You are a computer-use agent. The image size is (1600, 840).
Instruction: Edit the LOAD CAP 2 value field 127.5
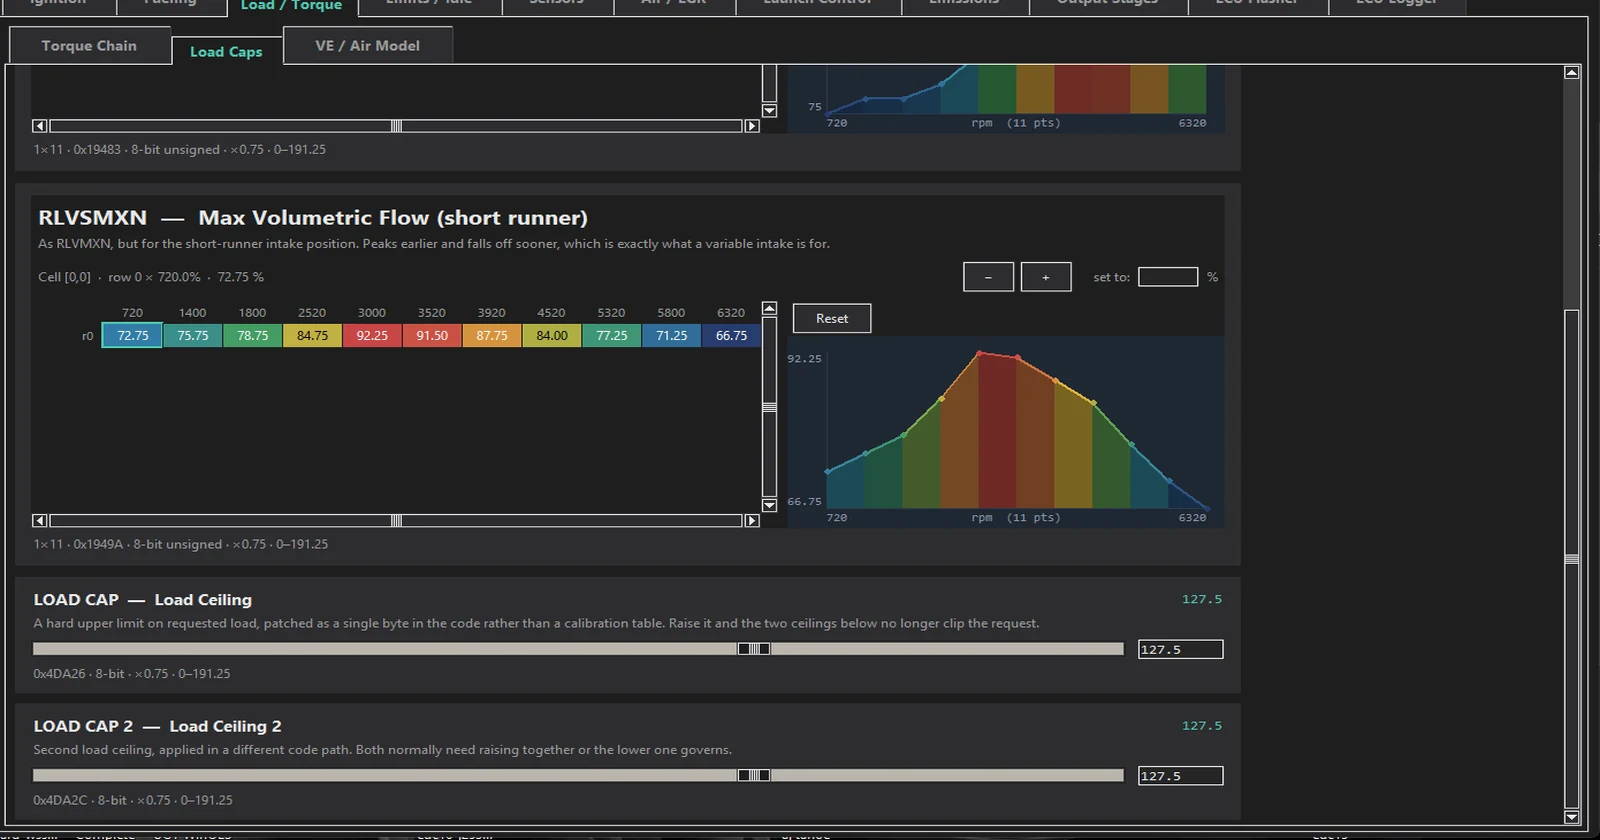[x=1180, y=776]
